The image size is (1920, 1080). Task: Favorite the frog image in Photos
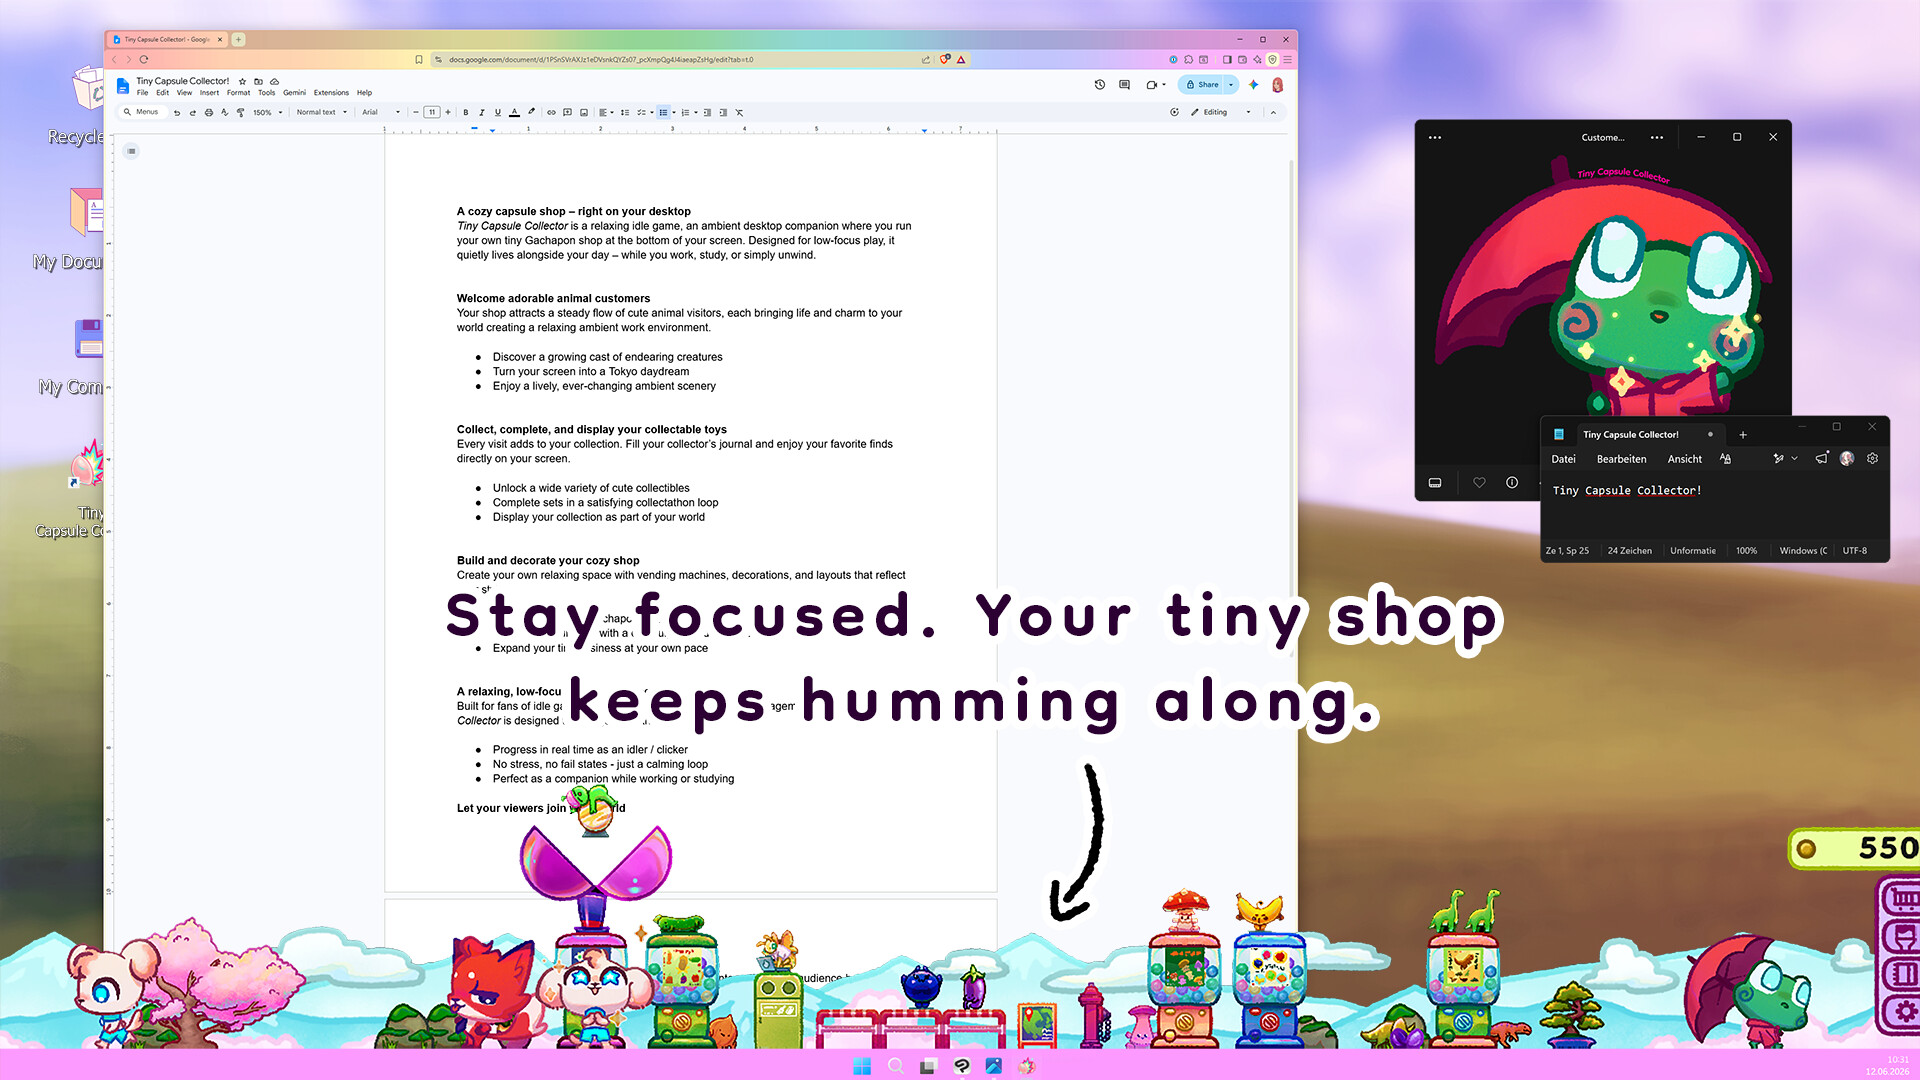[1479, 483]
